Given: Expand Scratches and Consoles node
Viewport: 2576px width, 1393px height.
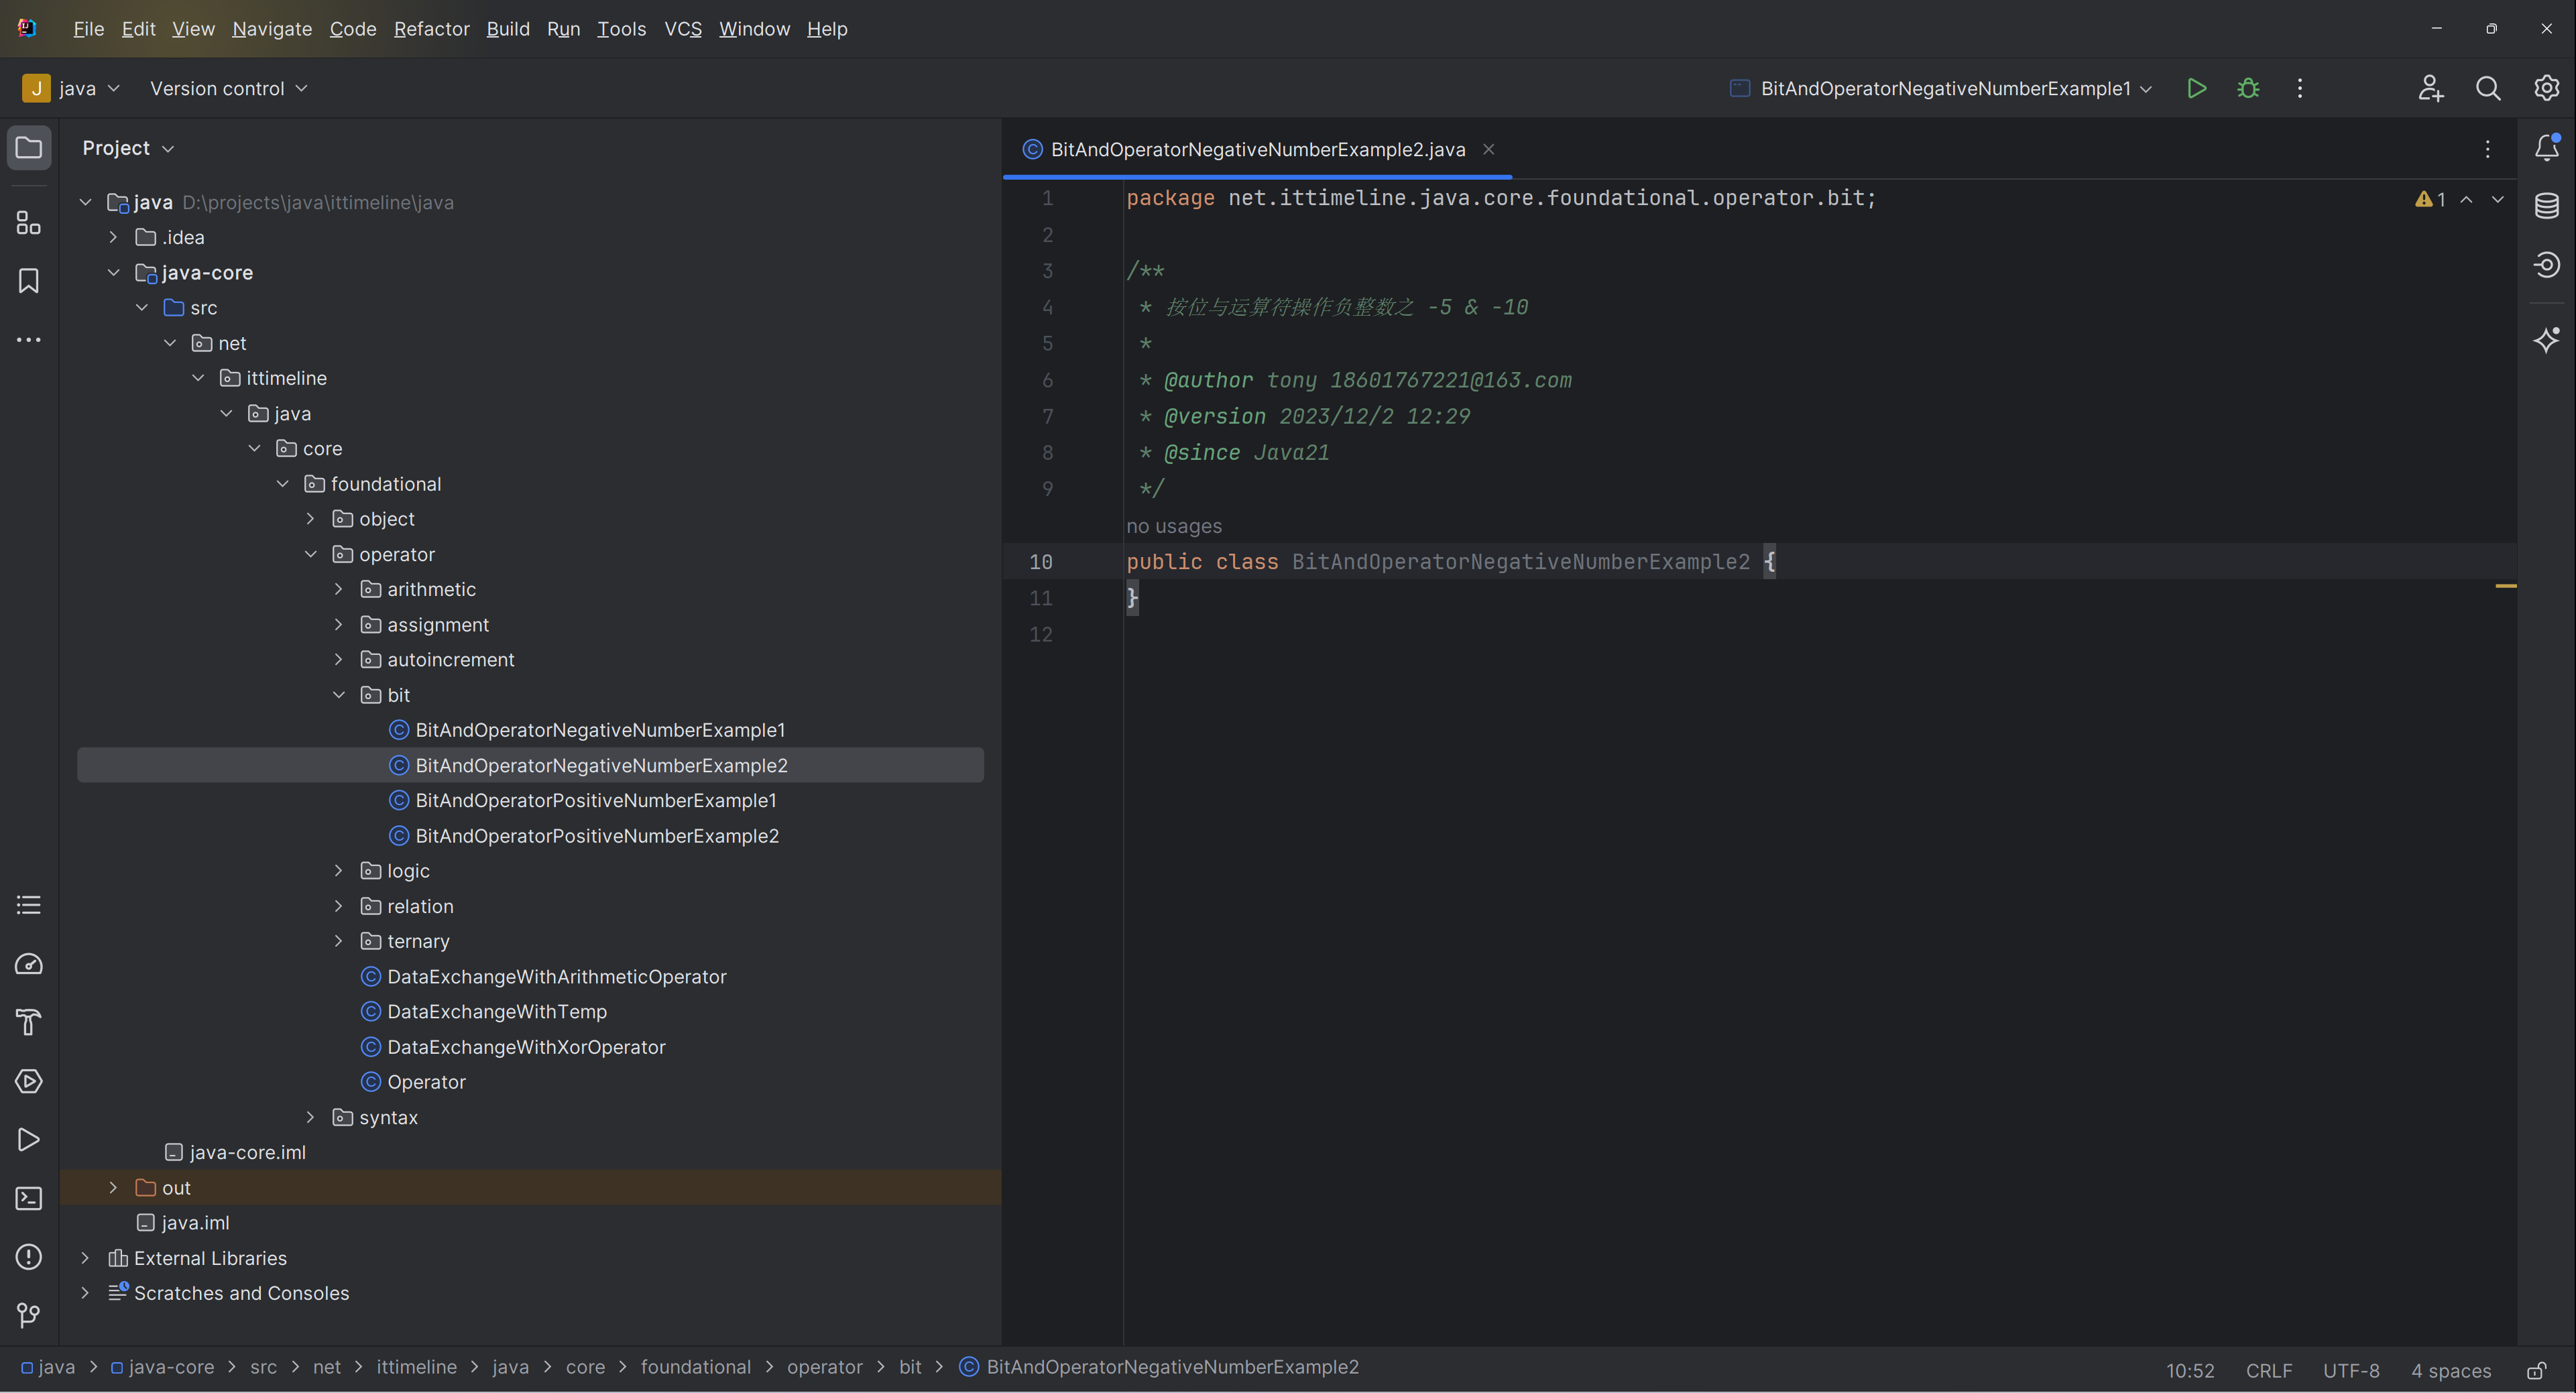Looking at the screenshot, I should (x=85, y=1293).
